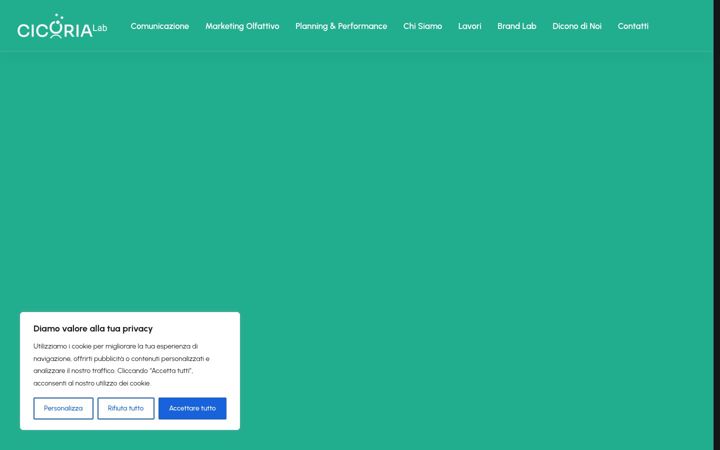The height and width of the screenshot is (450, 720).
Task: Navigate to Brand Lab
Action: click(517, 26)
